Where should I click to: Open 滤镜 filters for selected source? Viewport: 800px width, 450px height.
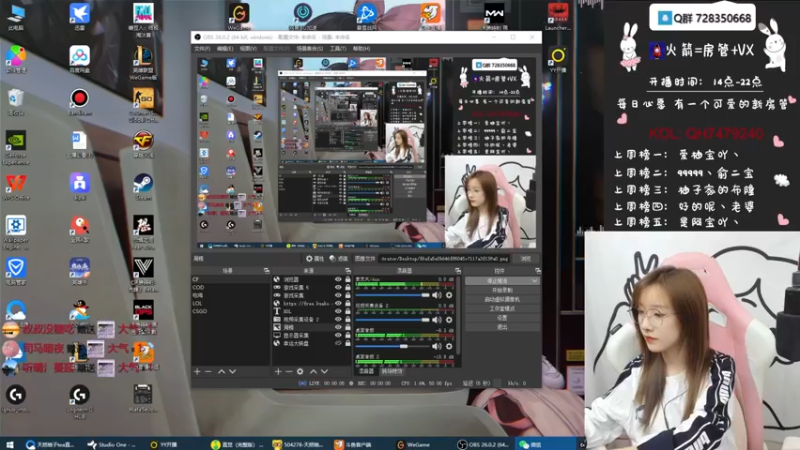pyautogui.click(x=339, y=259)
